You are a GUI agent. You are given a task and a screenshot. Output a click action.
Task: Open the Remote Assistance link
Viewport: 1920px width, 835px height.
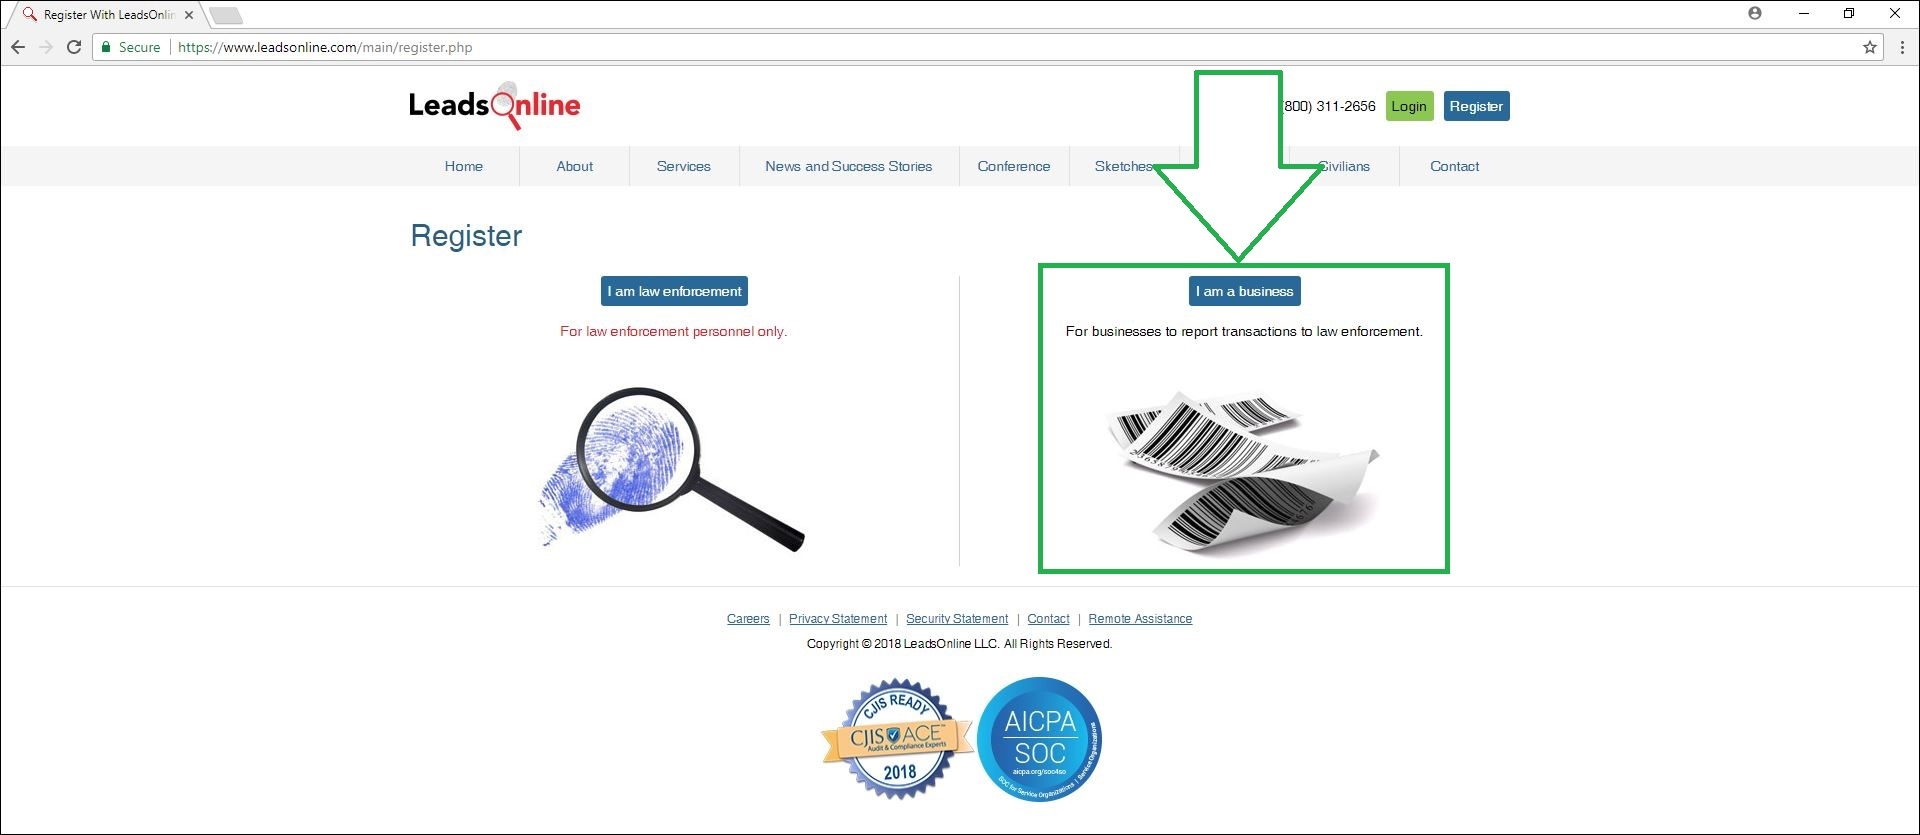click(1140, 619)
